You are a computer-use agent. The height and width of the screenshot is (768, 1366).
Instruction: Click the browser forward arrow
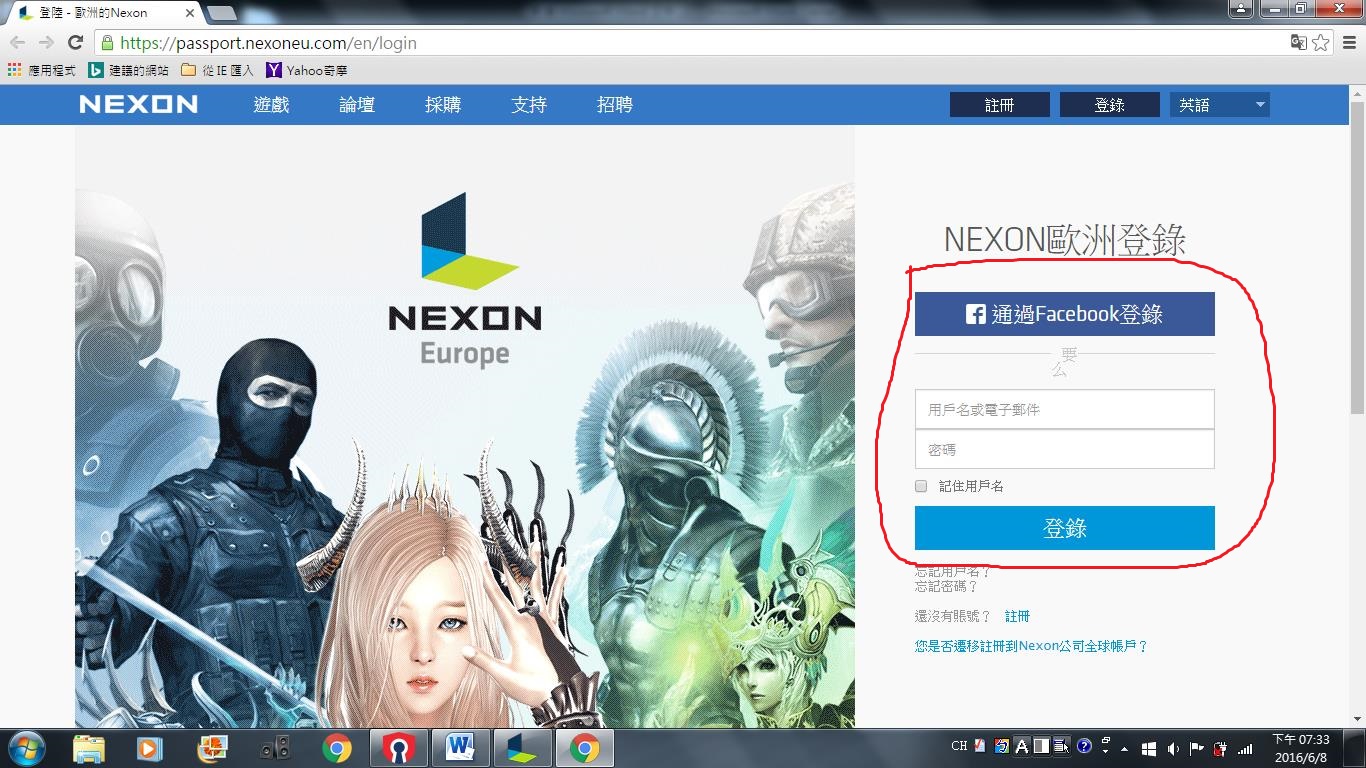click(x=46, y=42)
